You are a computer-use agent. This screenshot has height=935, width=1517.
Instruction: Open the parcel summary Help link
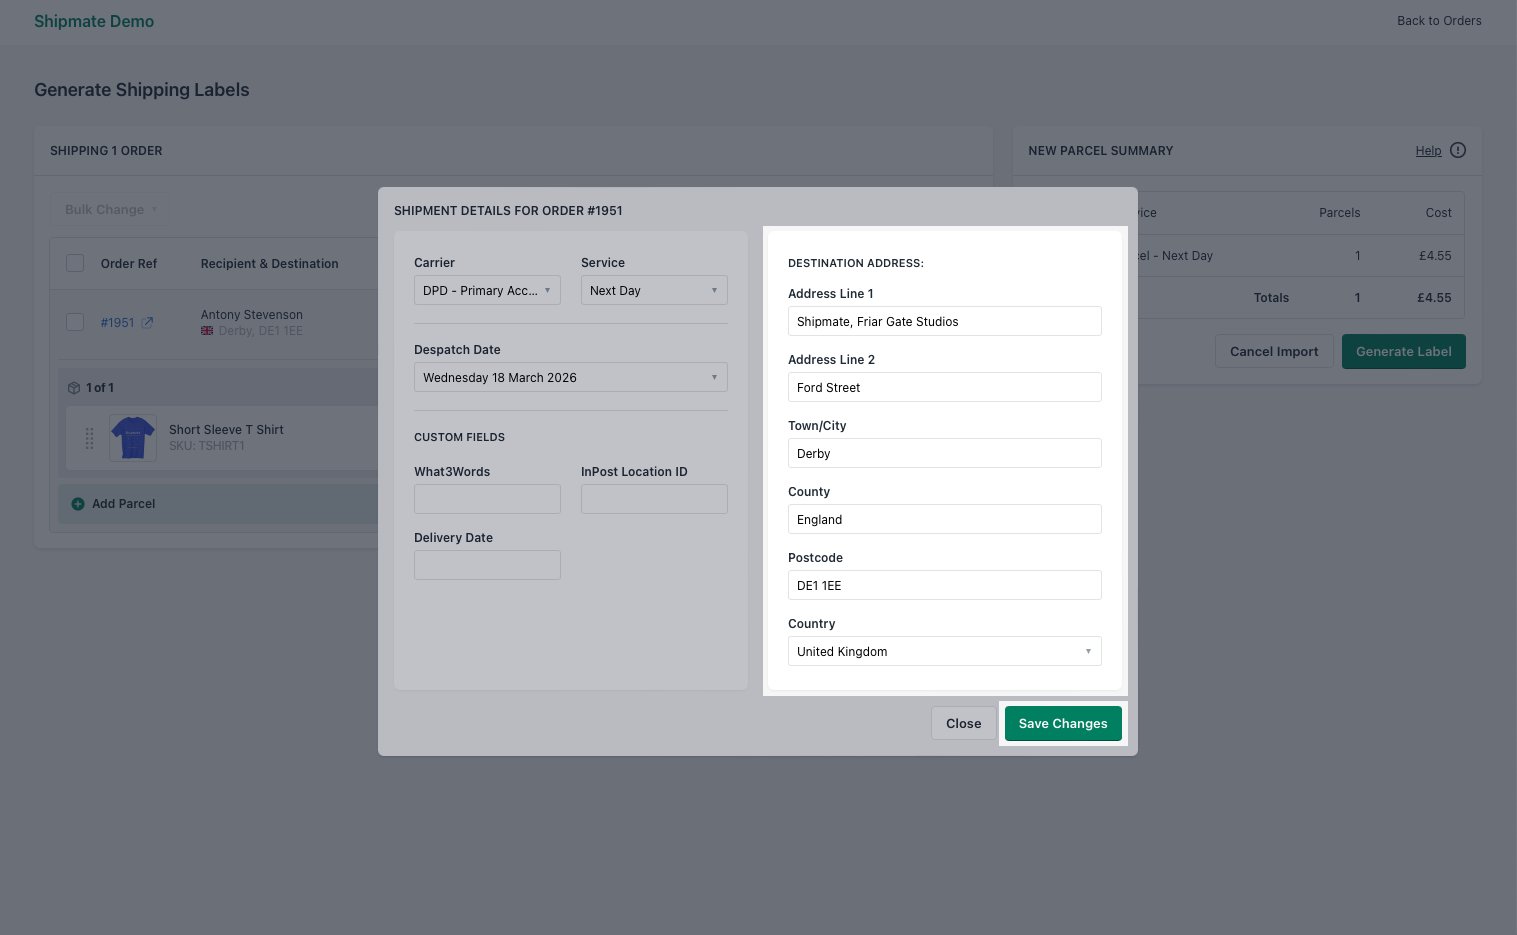click(x=1429, y=150)
